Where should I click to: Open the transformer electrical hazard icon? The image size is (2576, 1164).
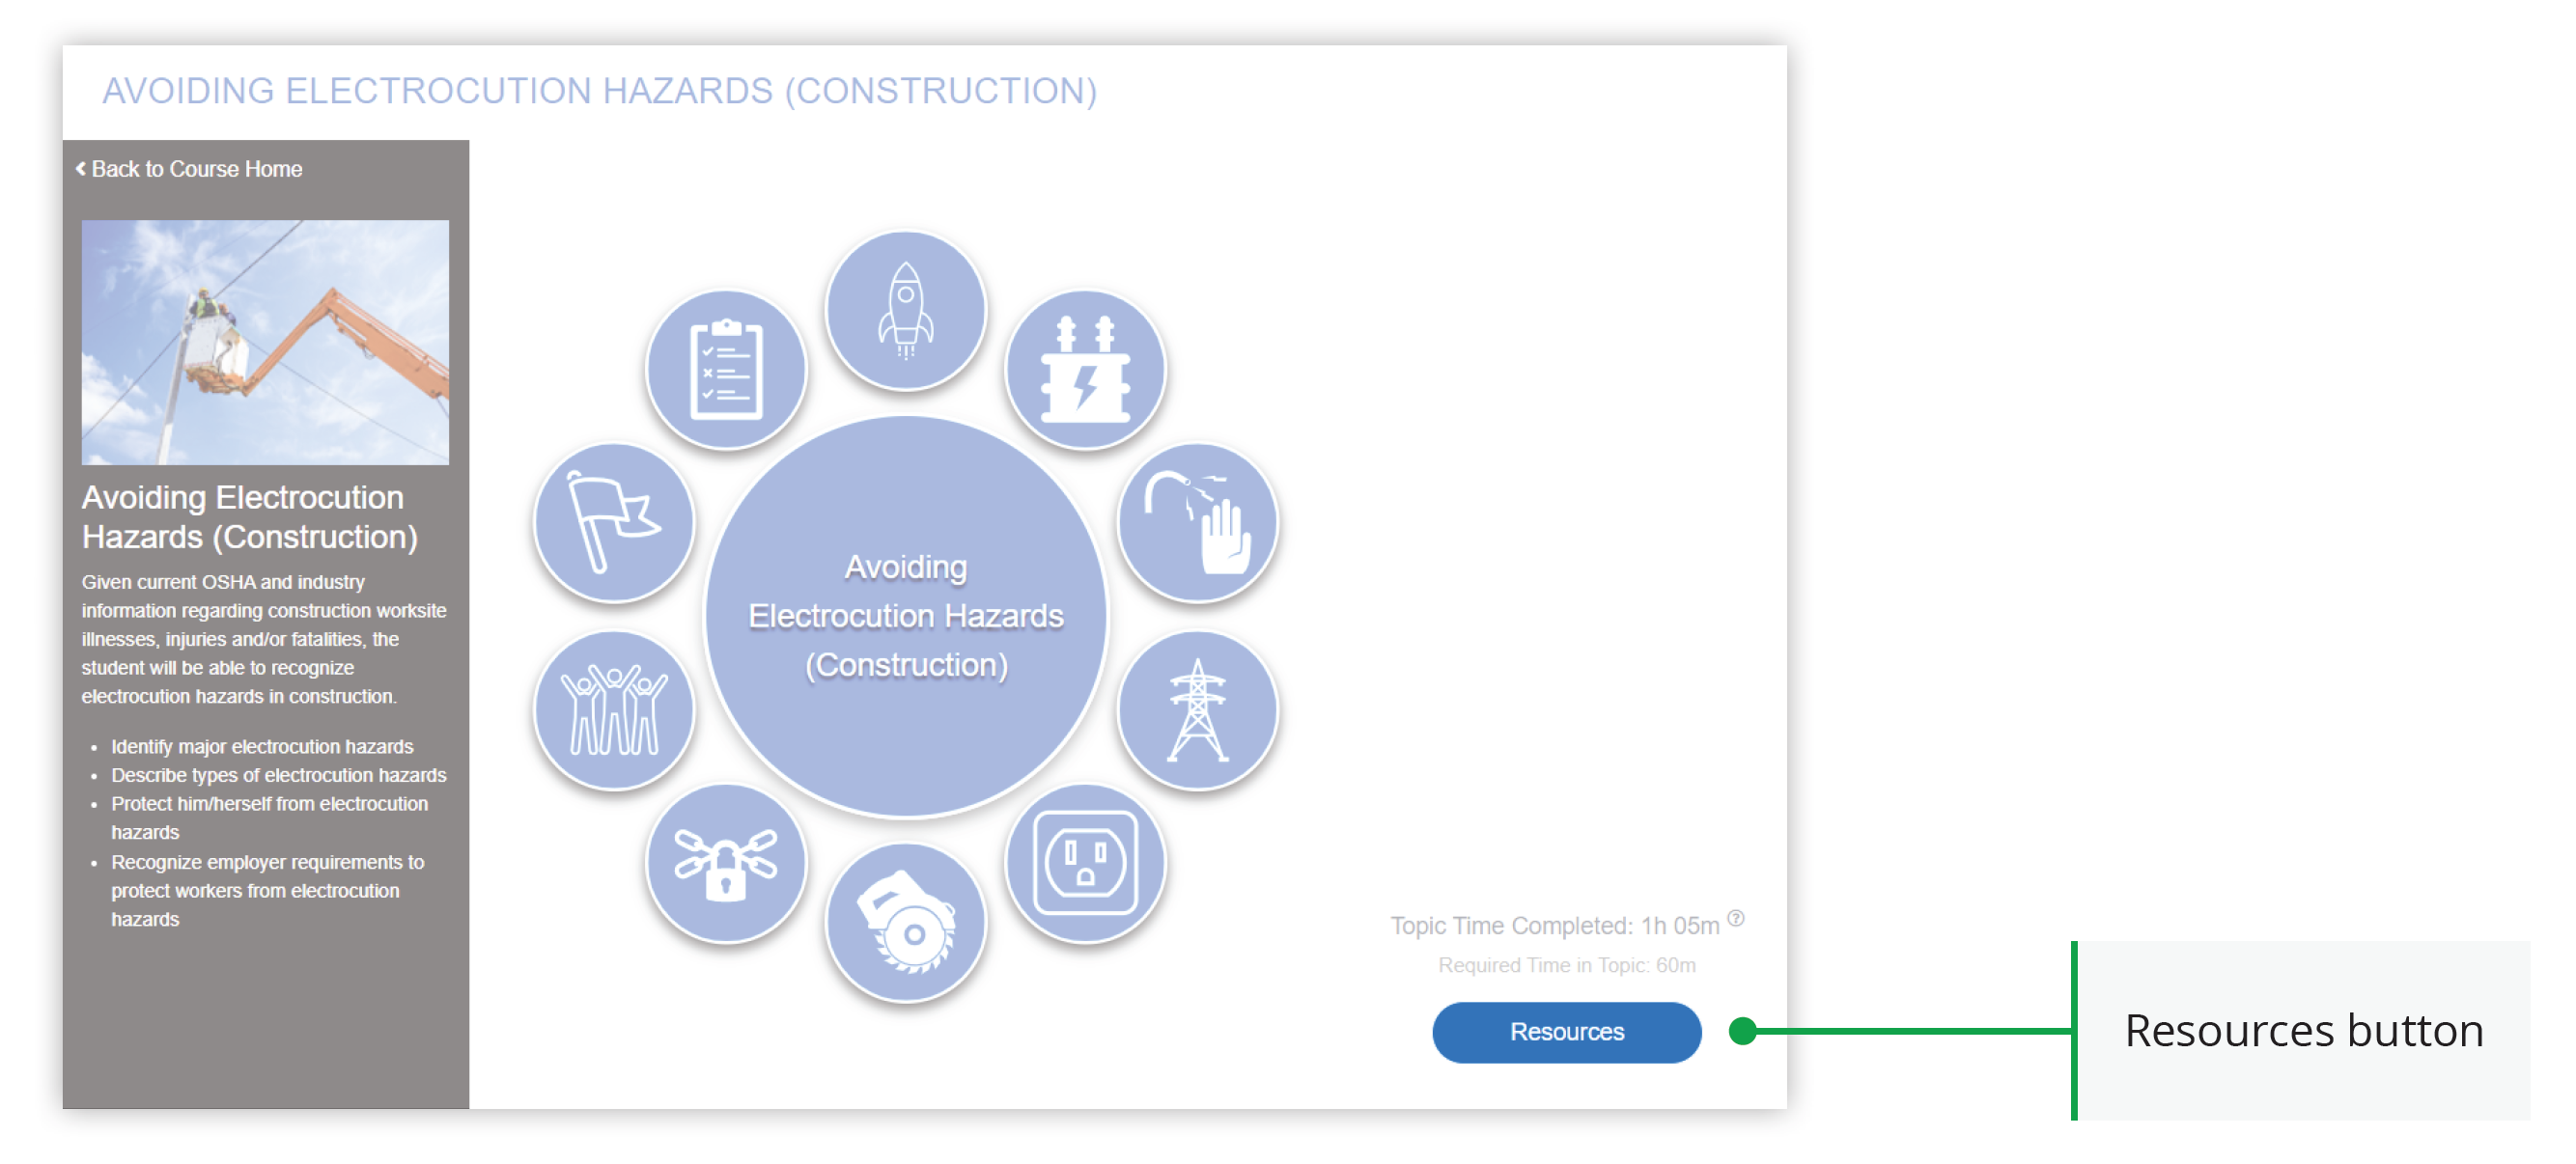(1086, 368)
